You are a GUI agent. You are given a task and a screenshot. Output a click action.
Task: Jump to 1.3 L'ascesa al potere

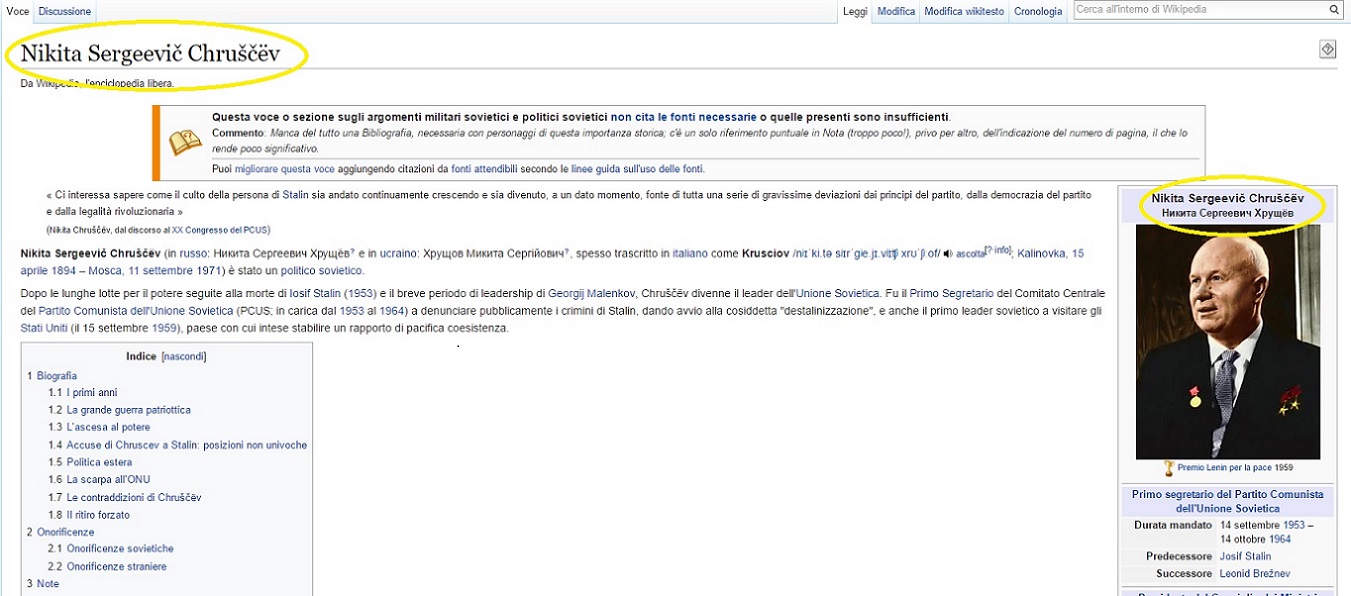click(x=108, y=428)
